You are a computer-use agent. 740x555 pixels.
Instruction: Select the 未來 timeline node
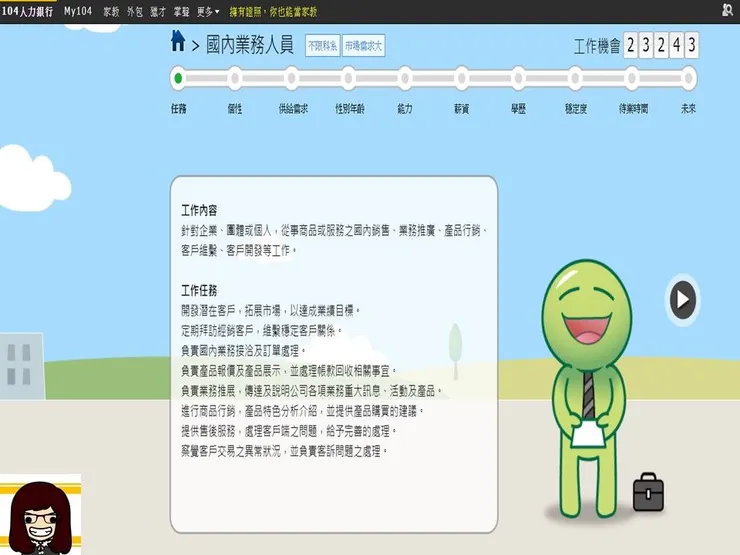[688, 78]
